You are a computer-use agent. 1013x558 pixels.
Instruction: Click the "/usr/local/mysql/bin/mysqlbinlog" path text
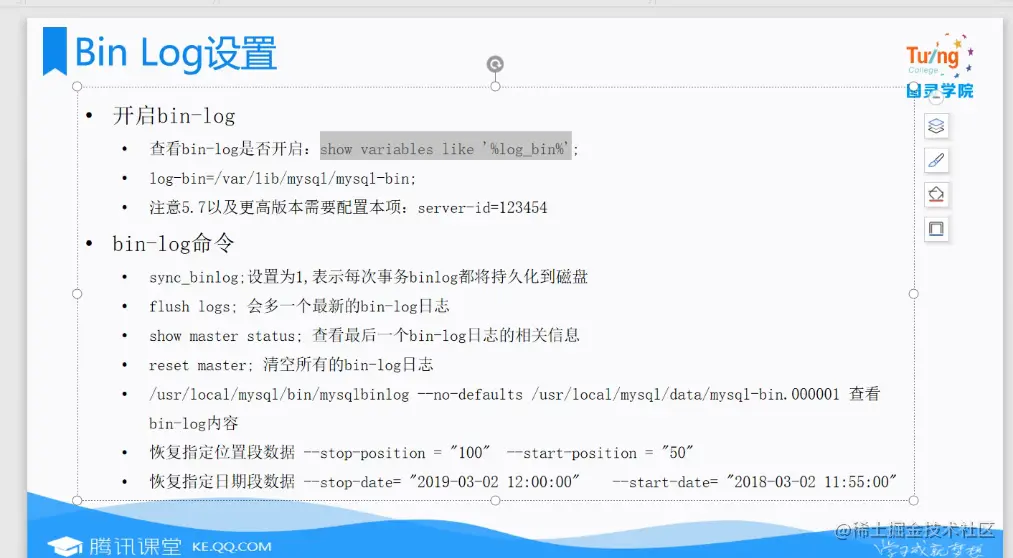tap(279, 395)
